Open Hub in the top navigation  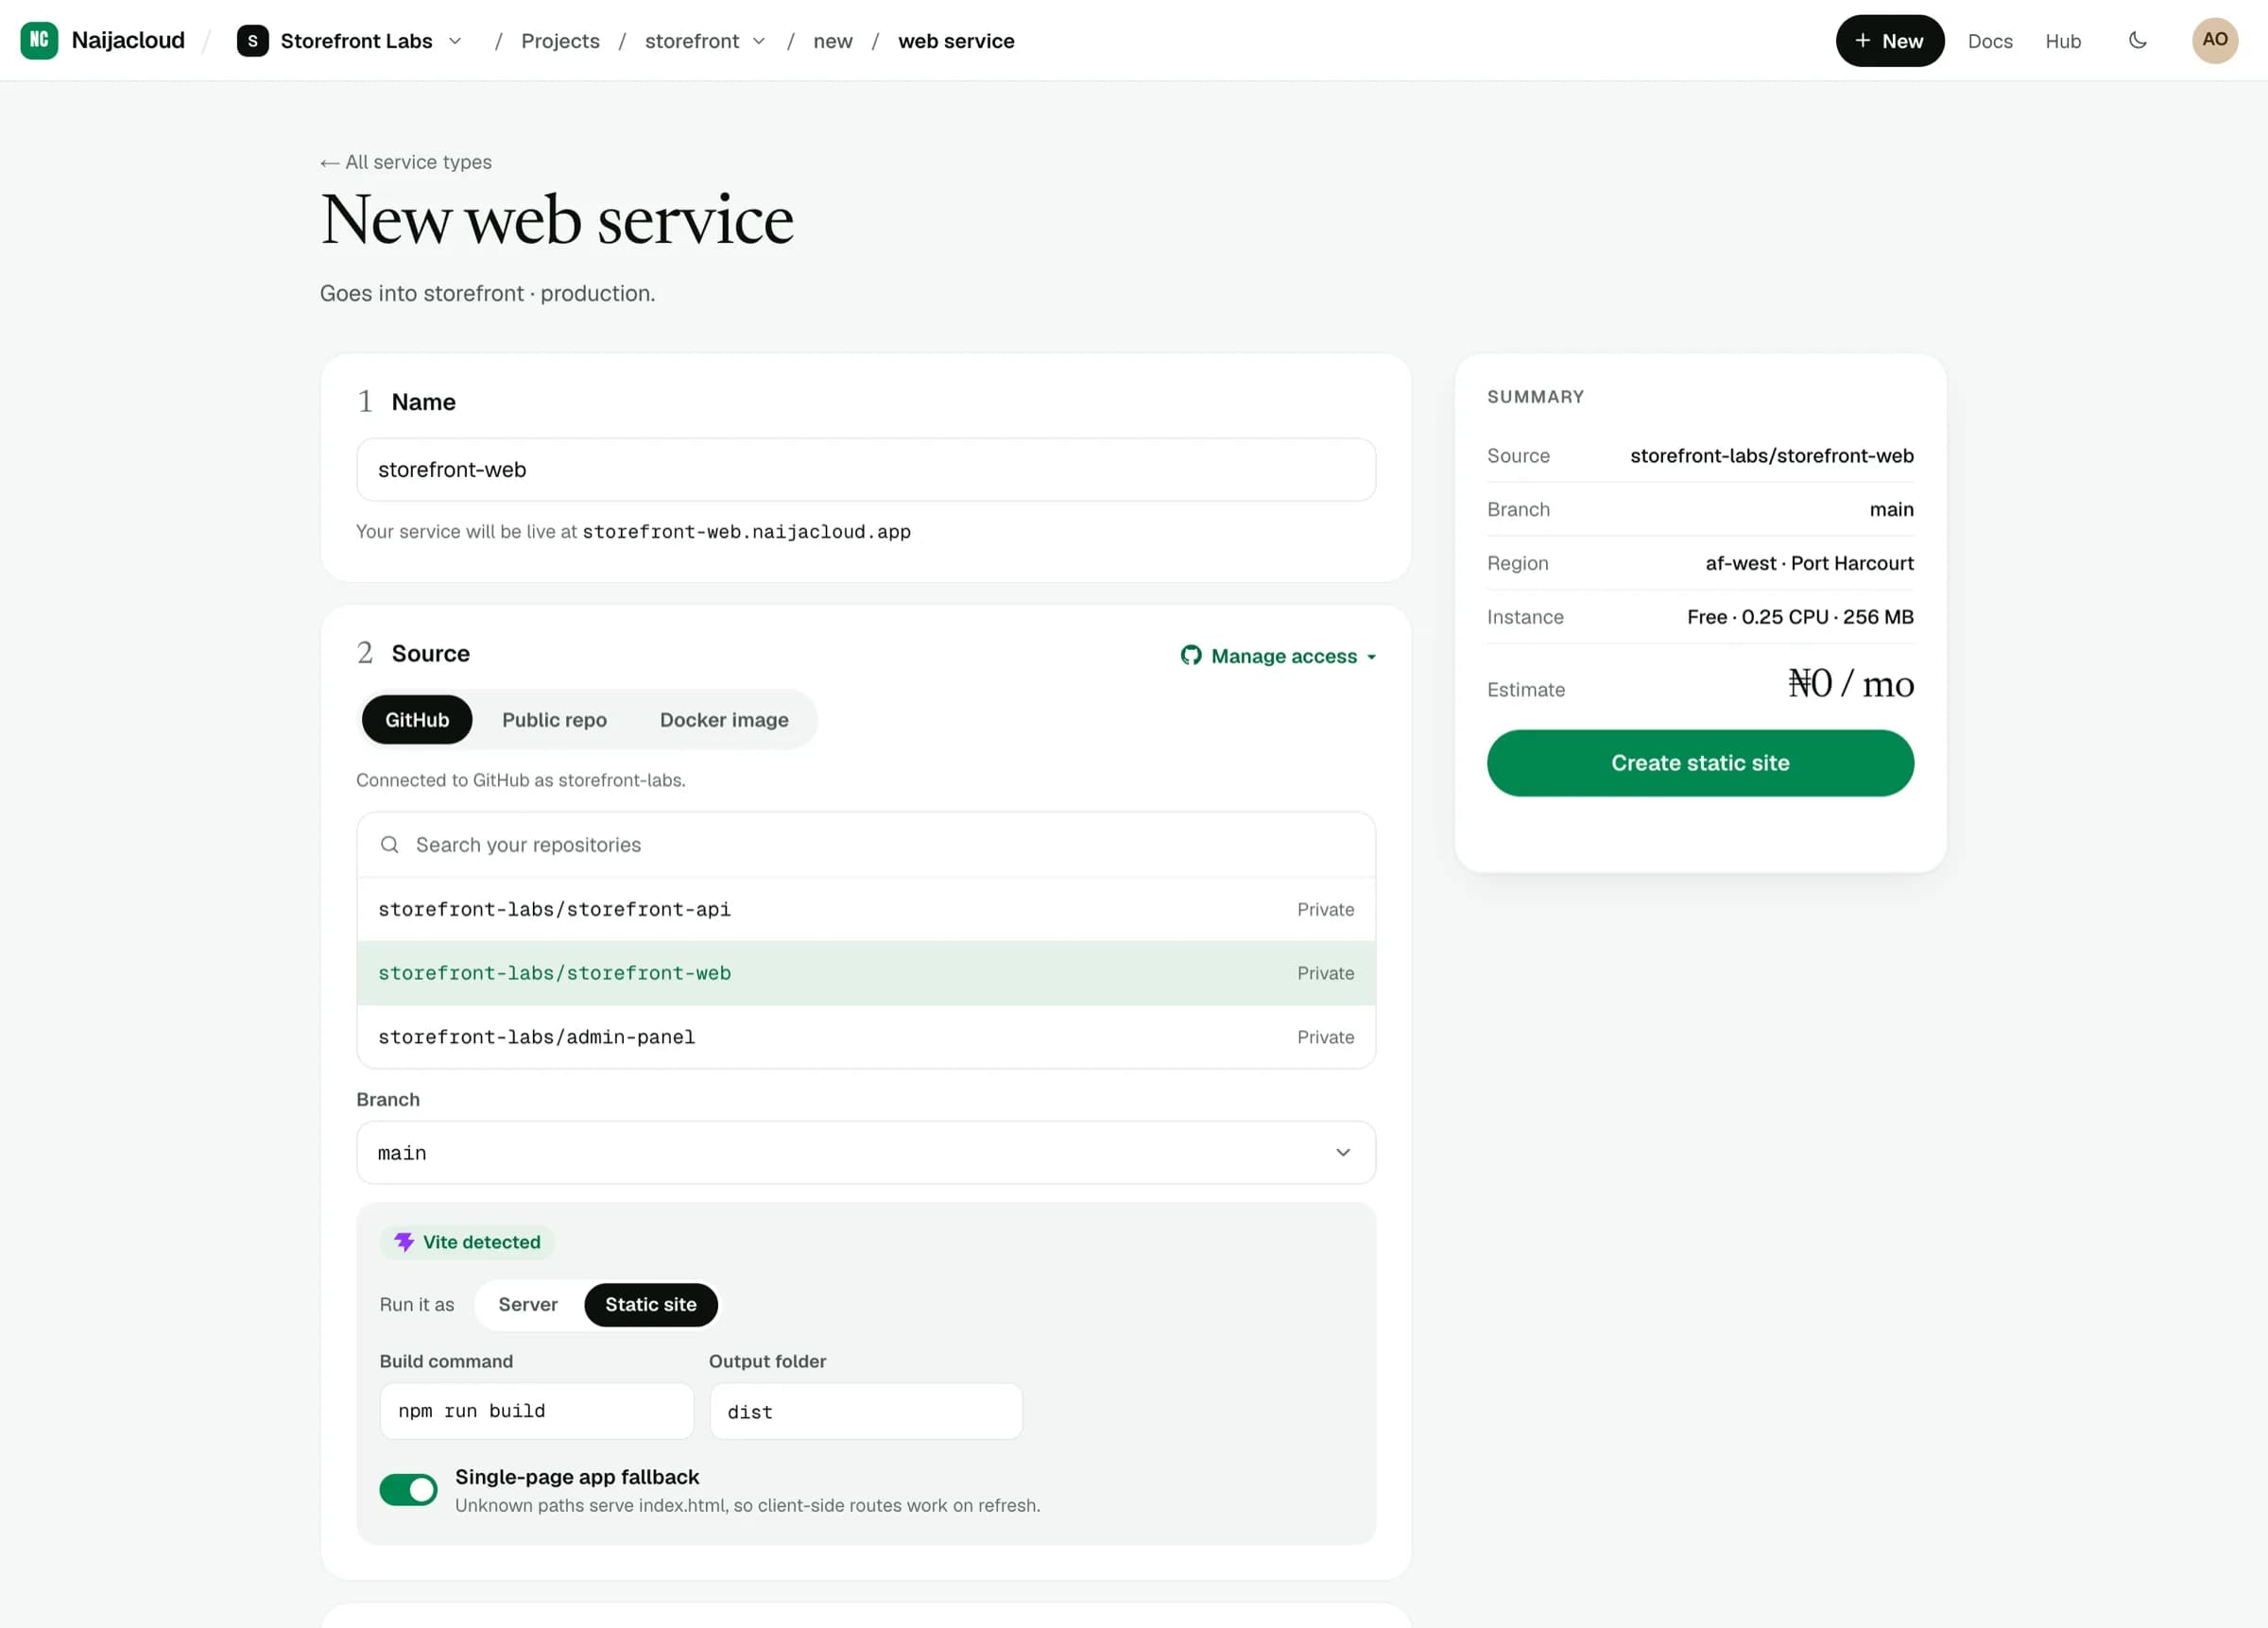coord(2062,41)
